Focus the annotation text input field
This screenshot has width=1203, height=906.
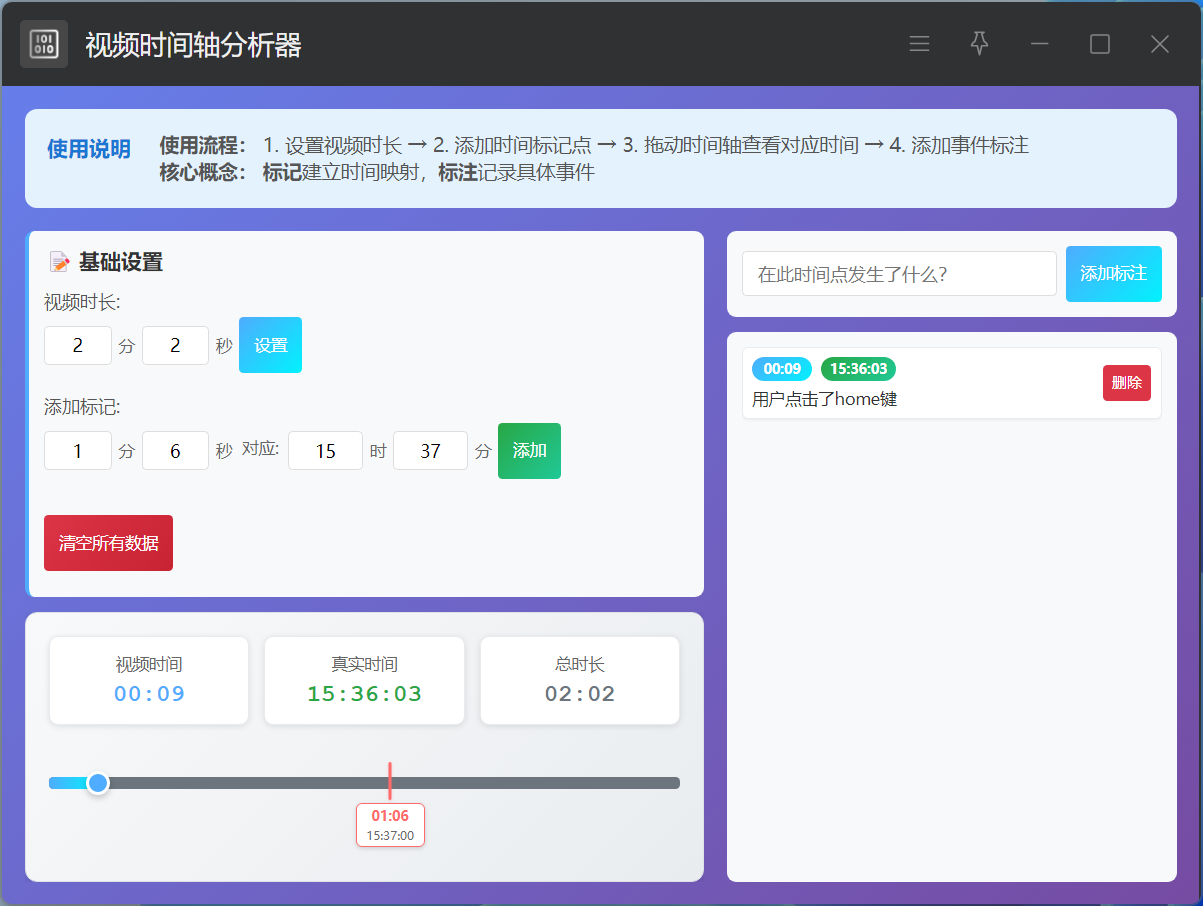tap(899, 274)
